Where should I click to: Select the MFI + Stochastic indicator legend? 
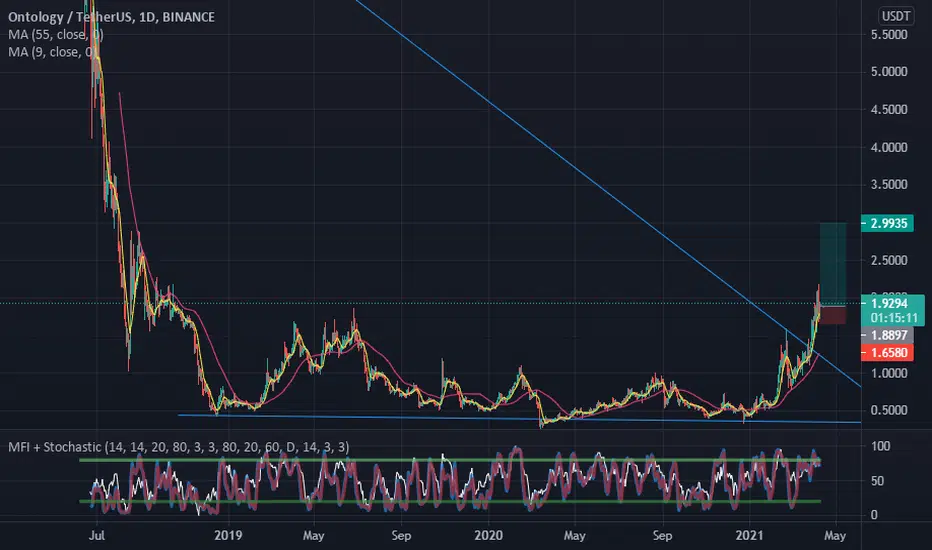178,447
